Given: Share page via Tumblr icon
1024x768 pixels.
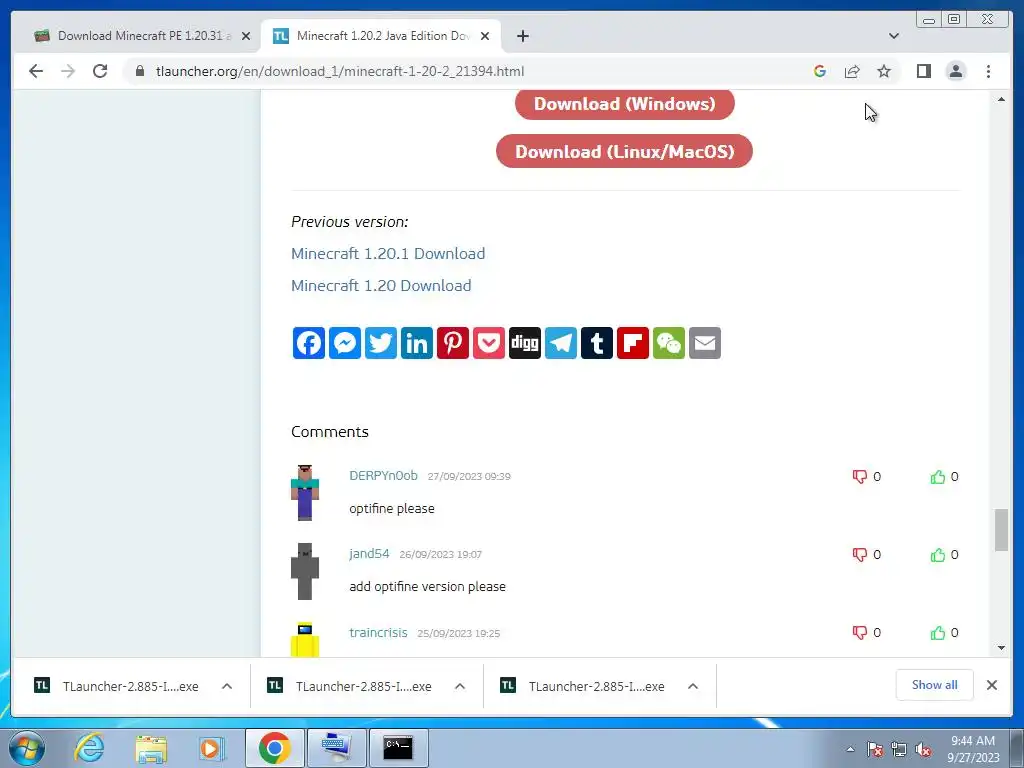Looking at the screenshot, I should pos(597,343).
